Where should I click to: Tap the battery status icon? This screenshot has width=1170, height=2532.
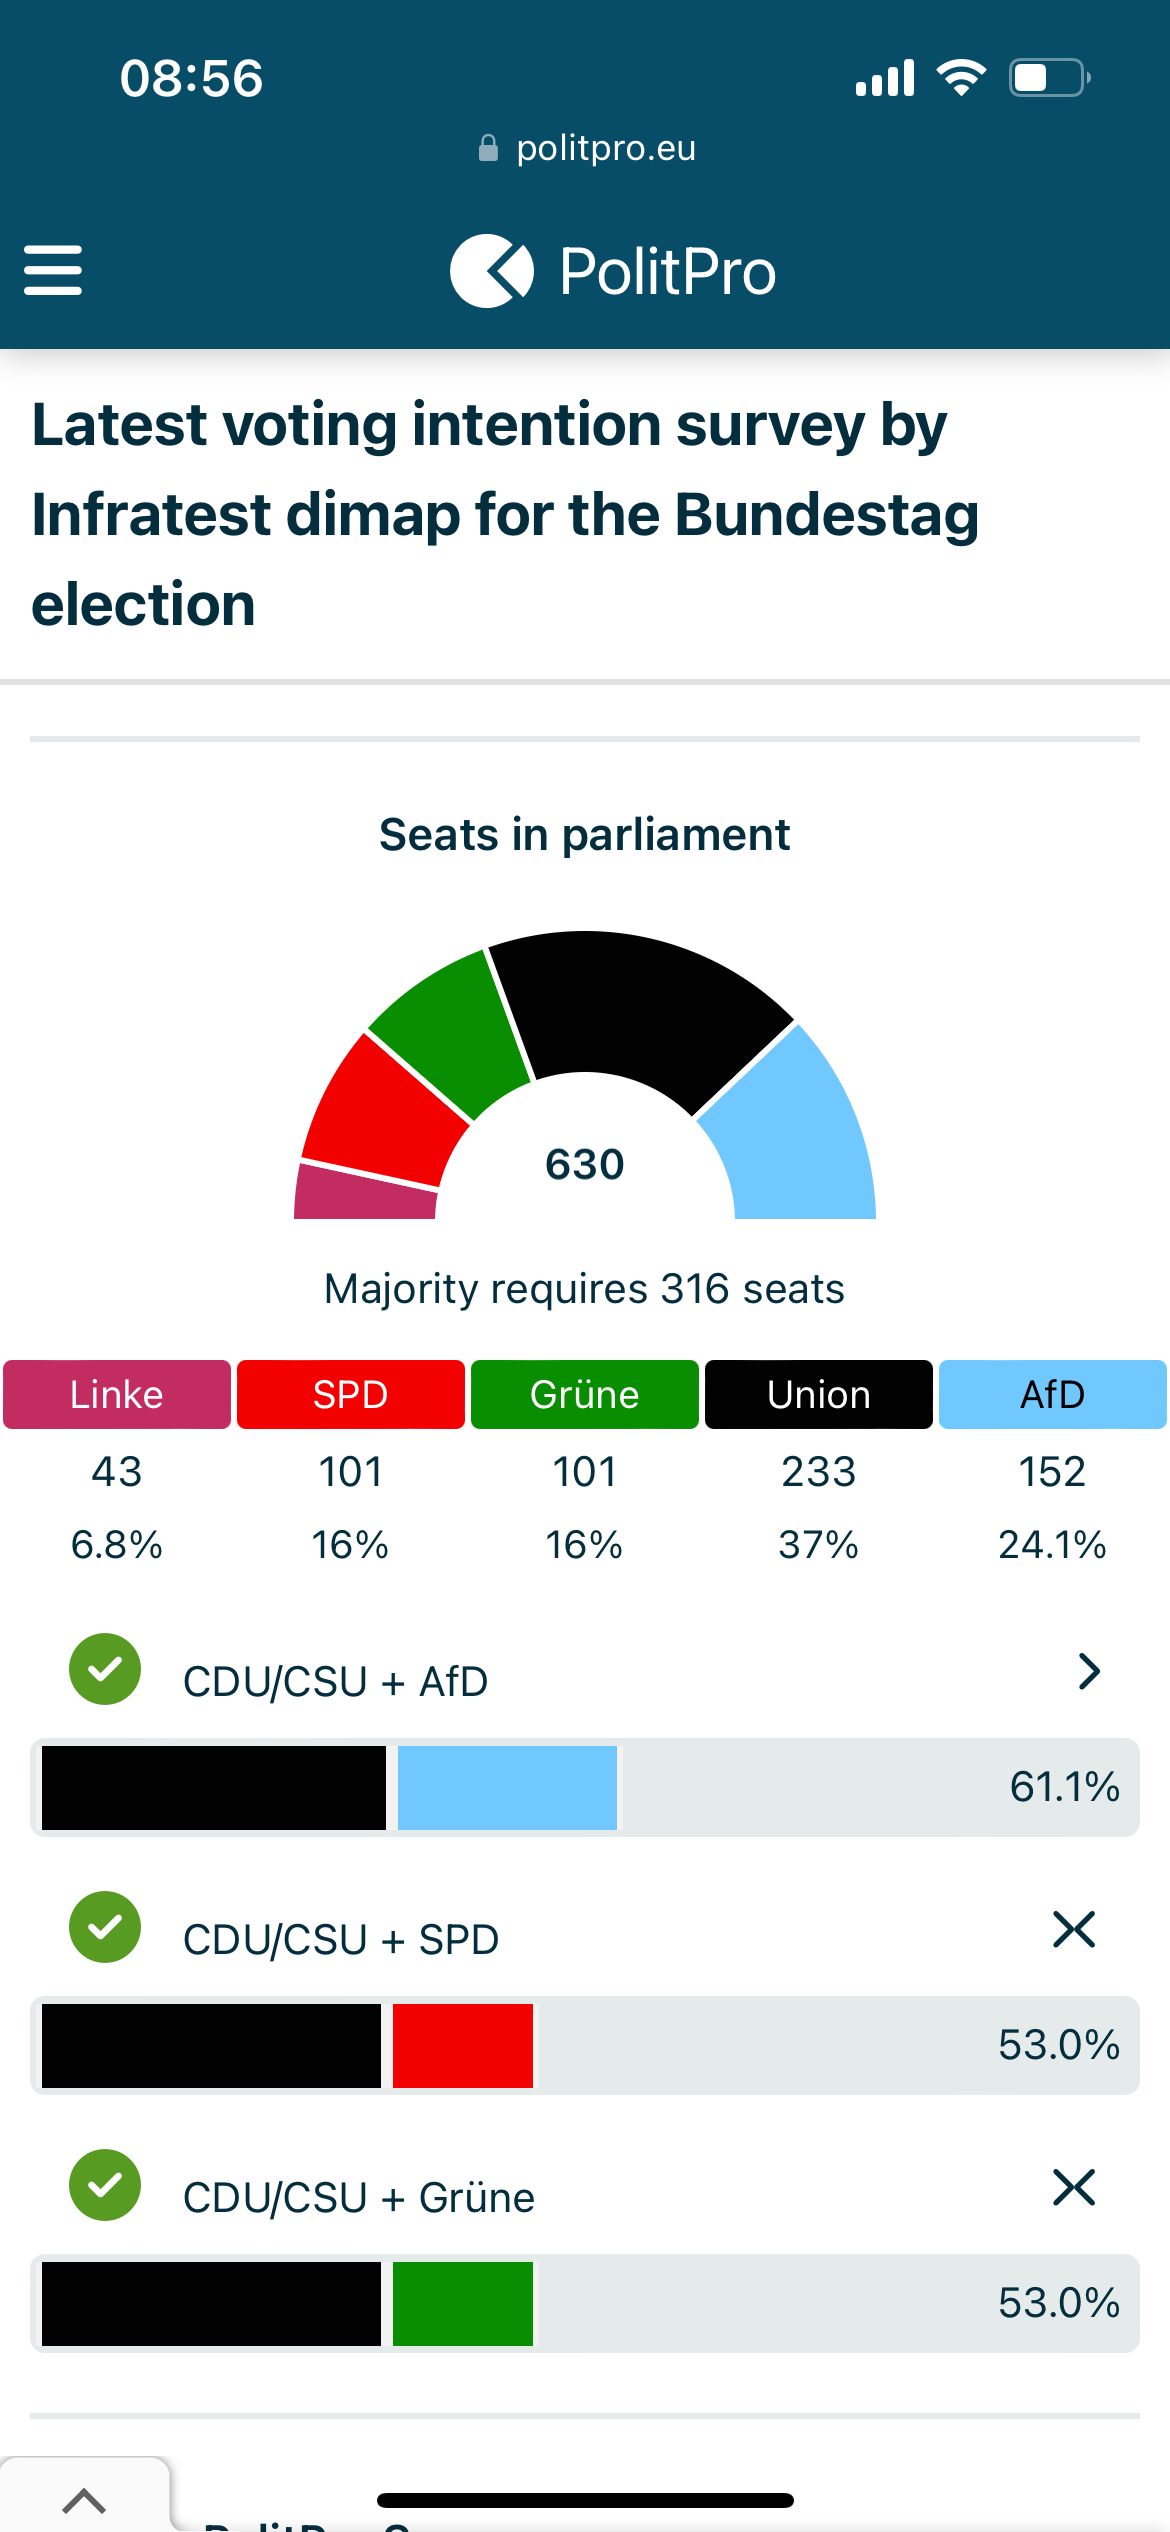pos(1049,78)
